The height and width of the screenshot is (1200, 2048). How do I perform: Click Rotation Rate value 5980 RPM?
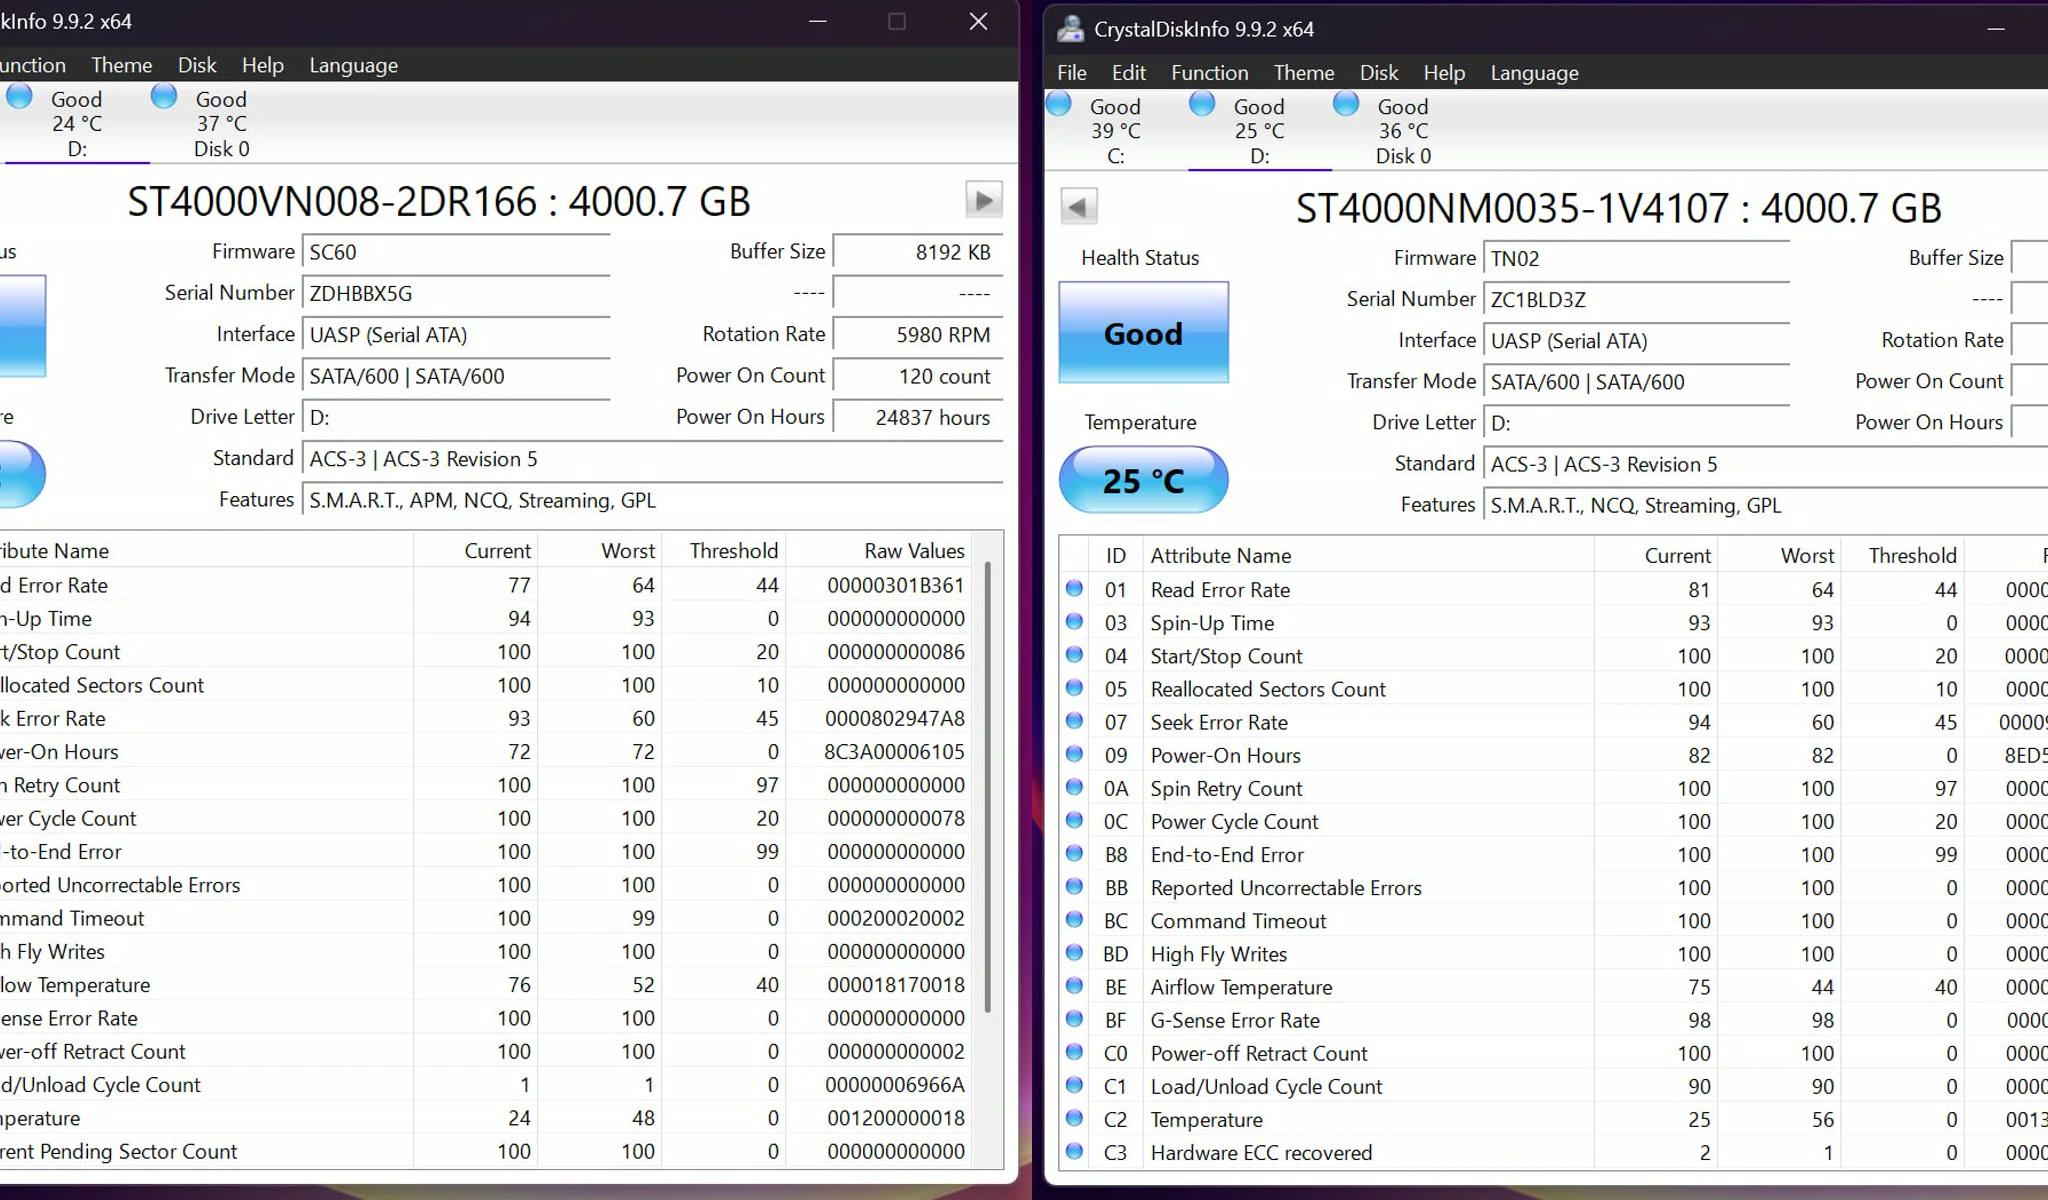click(918, 335)
